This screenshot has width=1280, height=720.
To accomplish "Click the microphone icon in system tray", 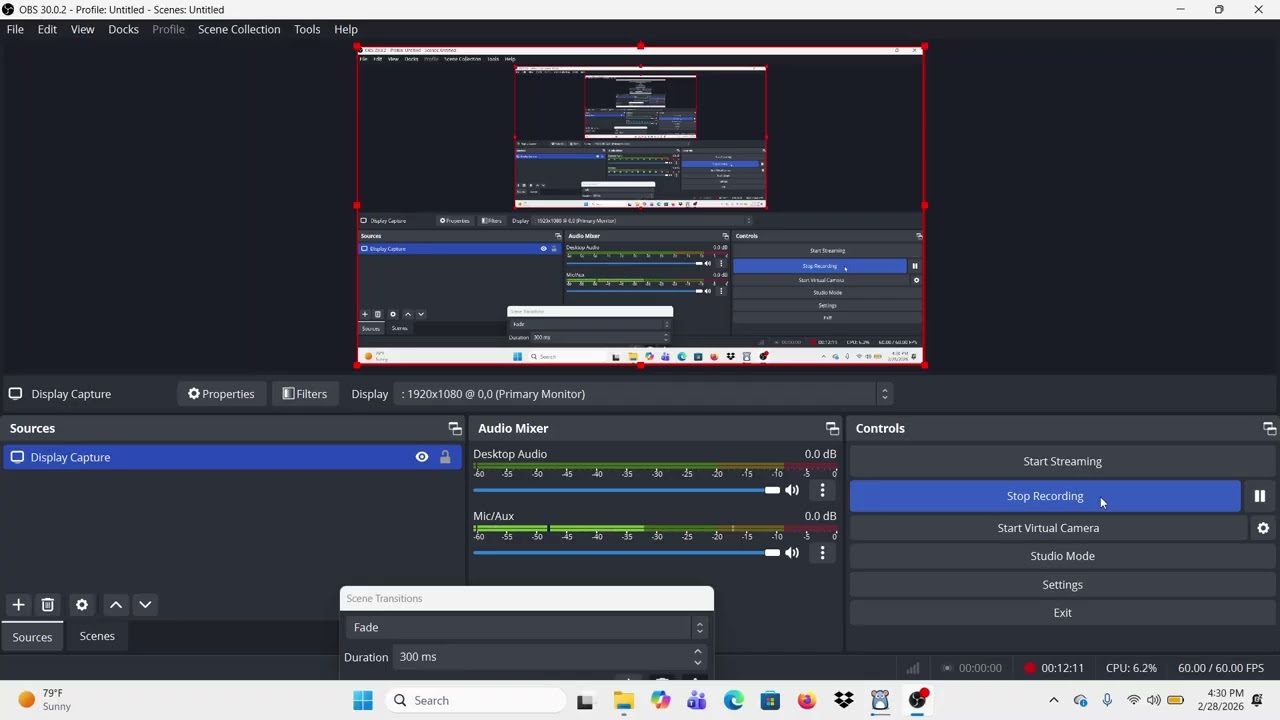I will 1107,700.
